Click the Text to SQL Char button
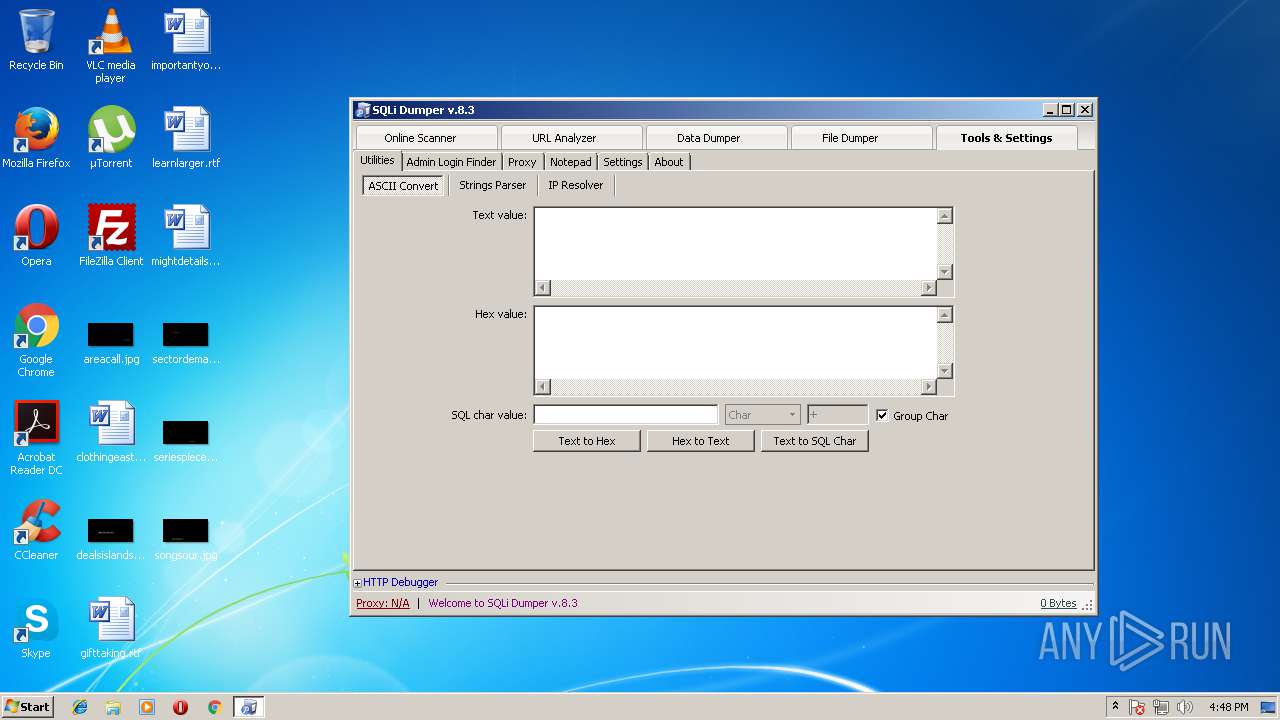This screenshot has height=720, width=1280. coord(815,441)
